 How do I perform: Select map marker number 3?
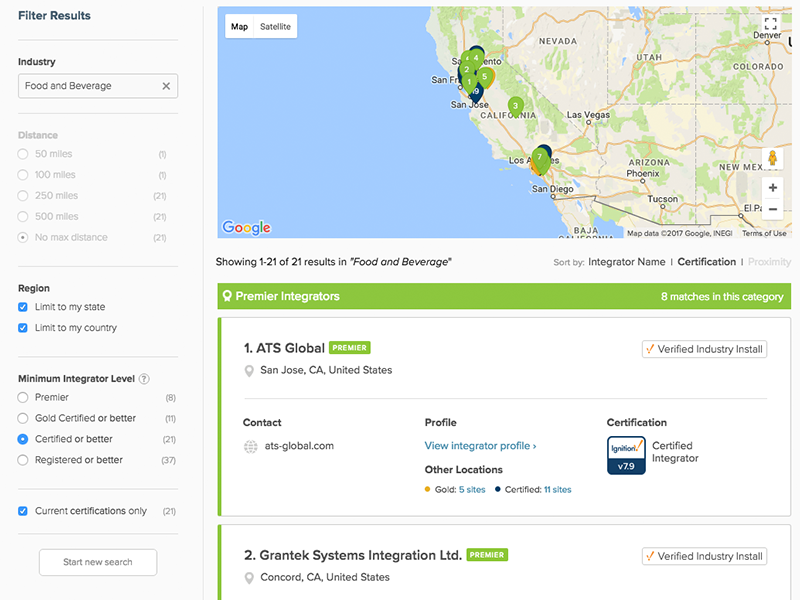[515, 107]
